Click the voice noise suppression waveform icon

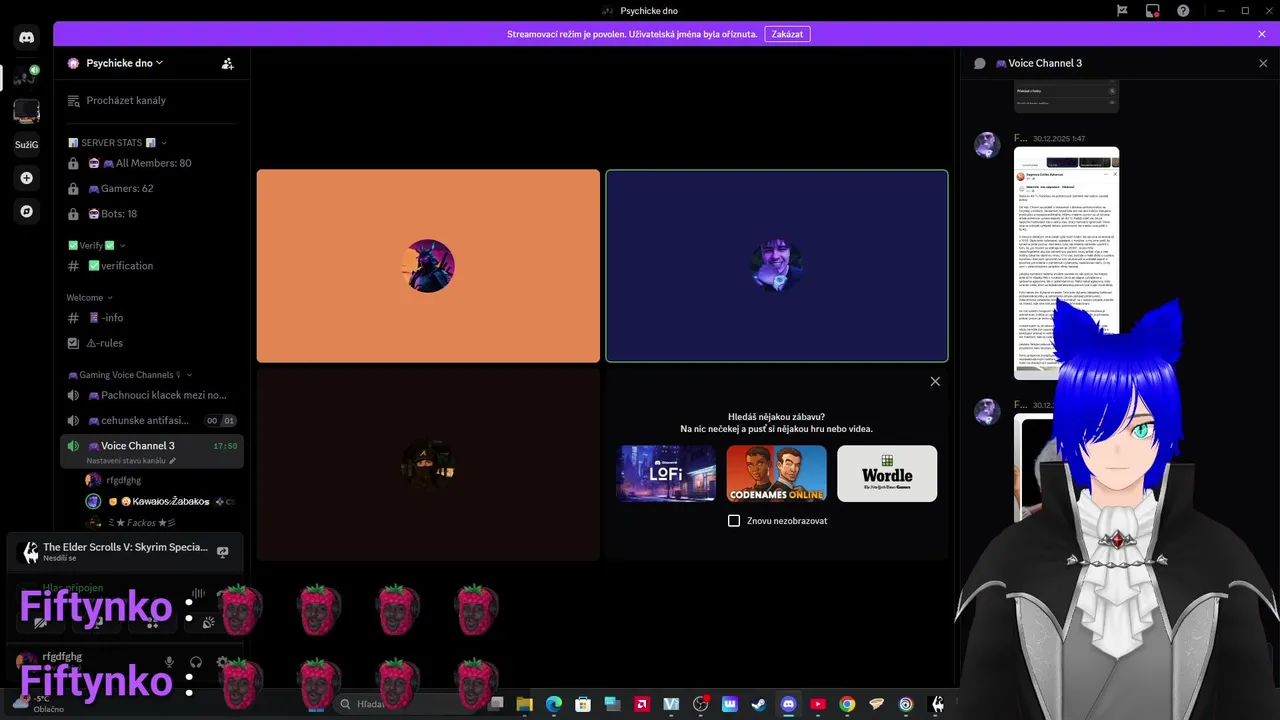click(x=198, y=594)
